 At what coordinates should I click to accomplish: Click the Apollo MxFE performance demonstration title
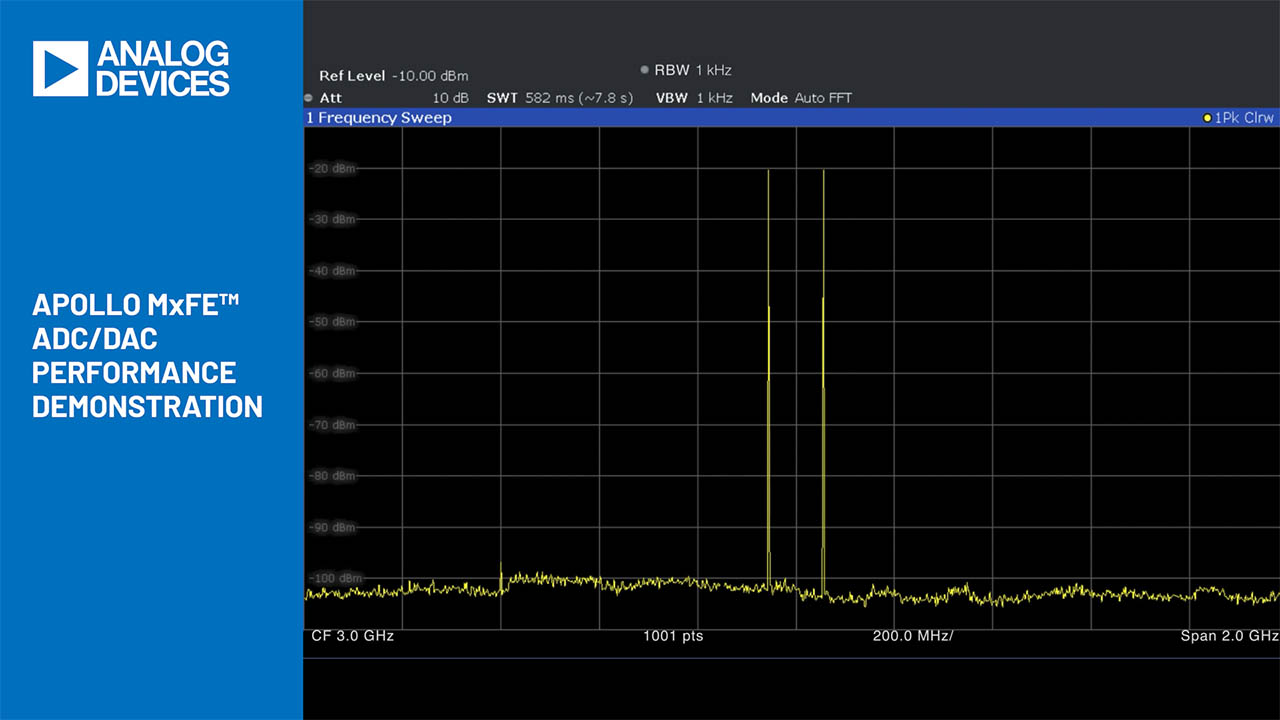(147, 355)
